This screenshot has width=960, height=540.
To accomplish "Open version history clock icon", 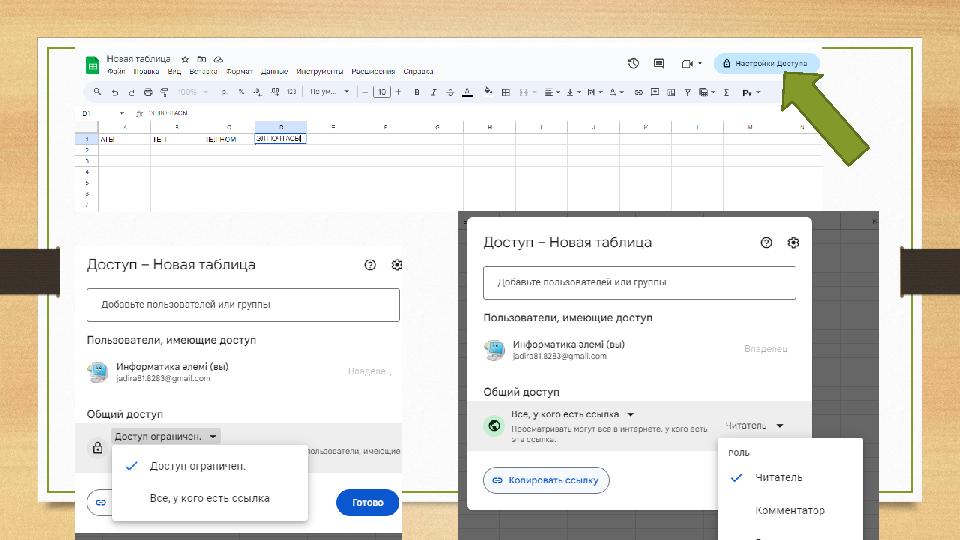I will 633,64.
